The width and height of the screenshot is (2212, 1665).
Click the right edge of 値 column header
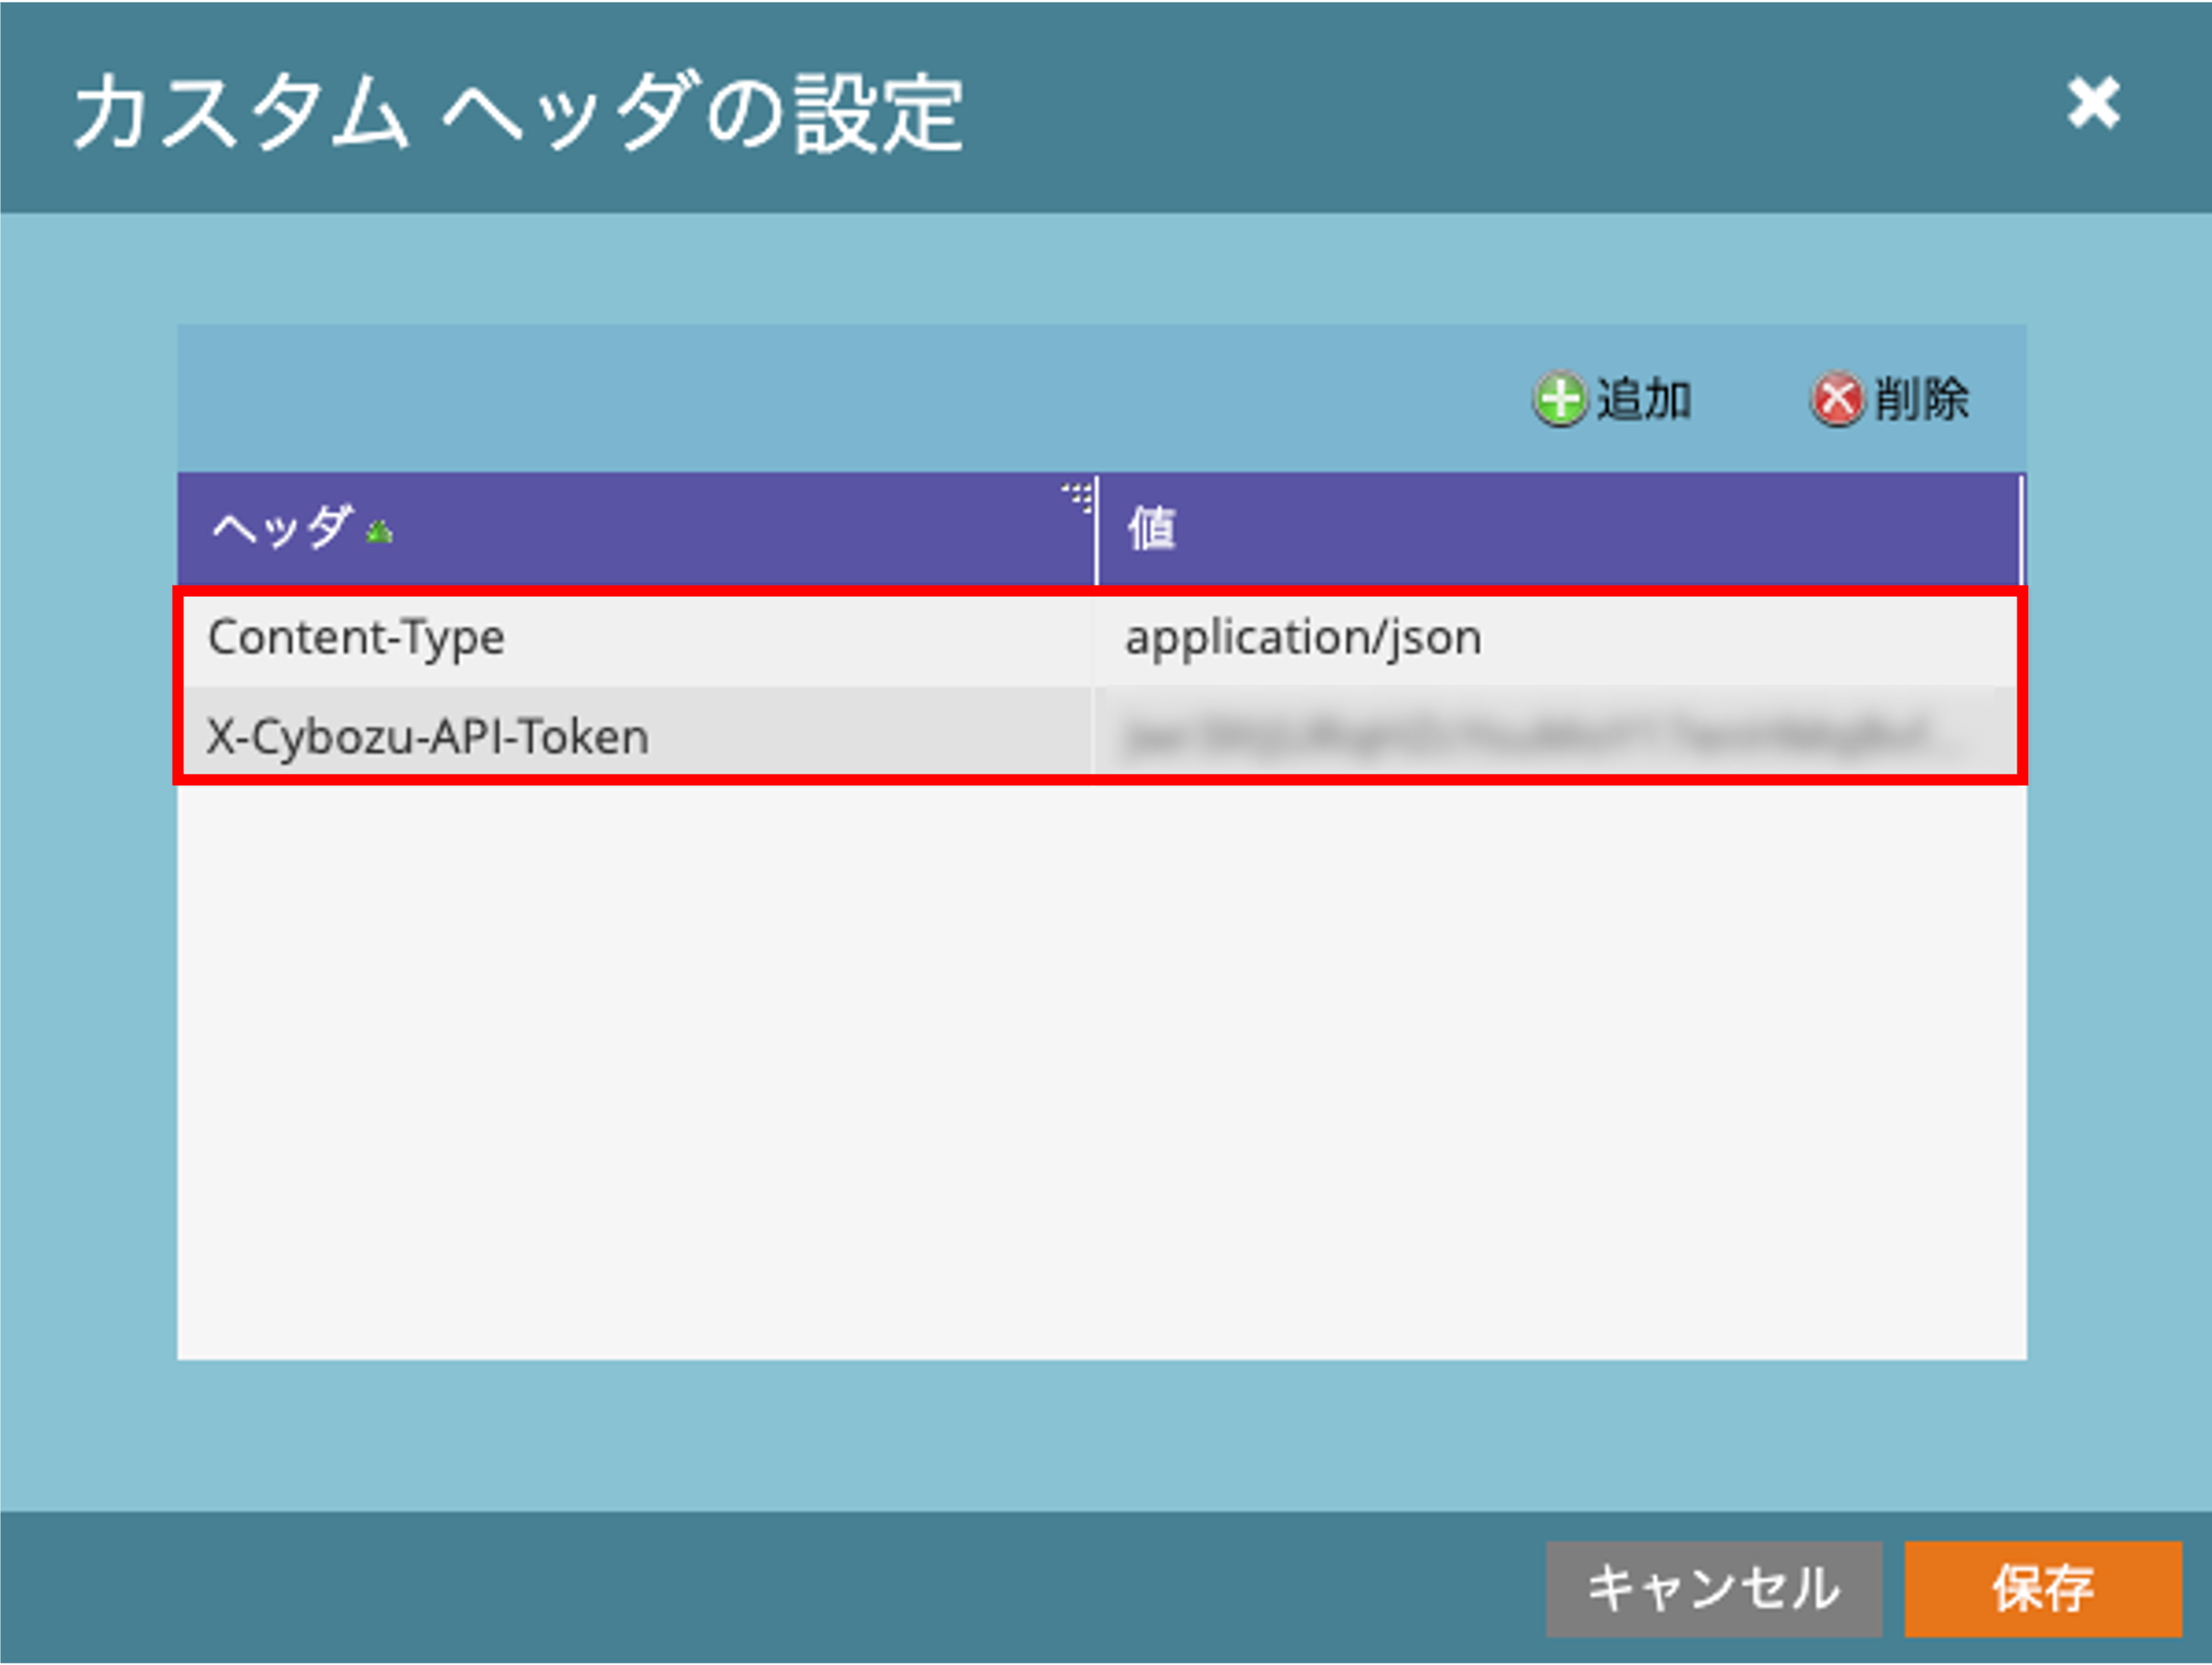tap(2021, 530)
